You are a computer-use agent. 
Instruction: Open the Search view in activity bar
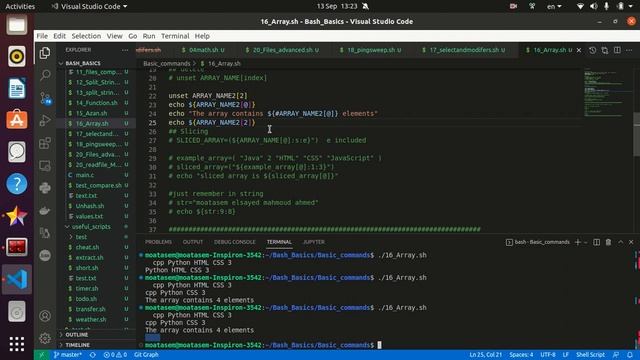45,75
